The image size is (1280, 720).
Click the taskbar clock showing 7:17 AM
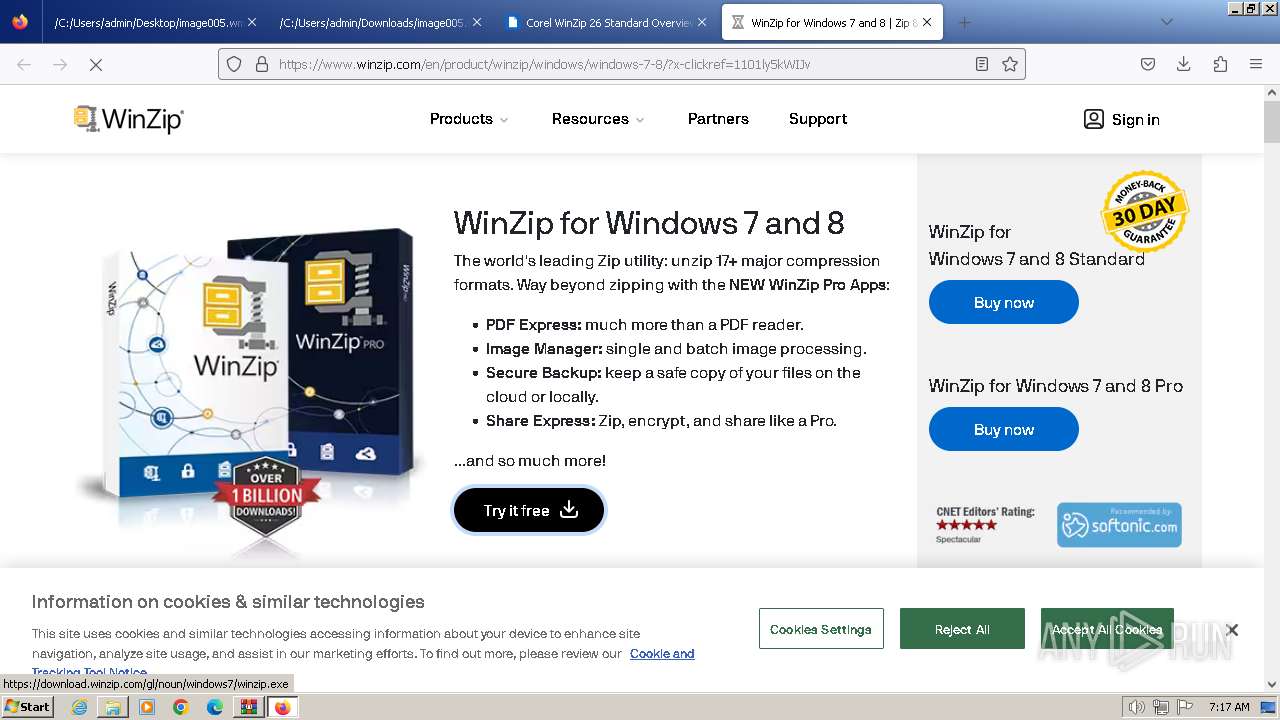point(1229,707)
